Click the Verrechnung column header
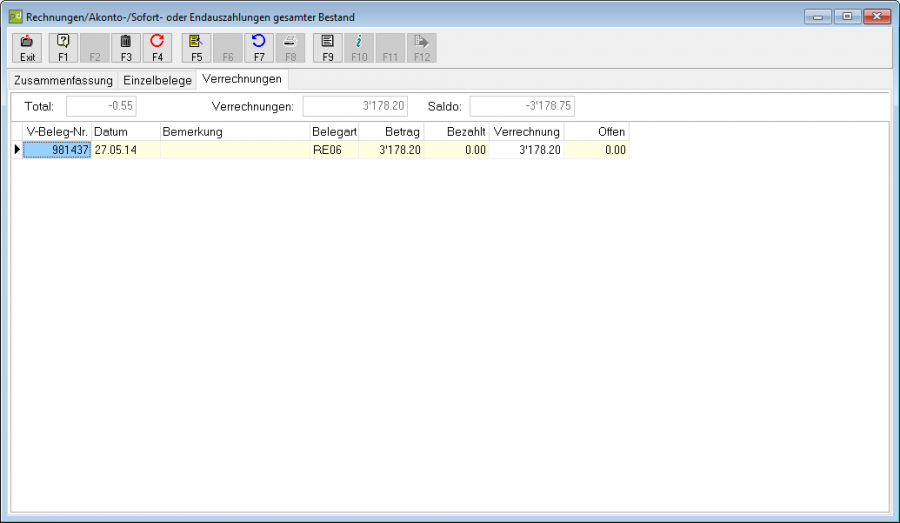The width and height of the screenshot is (900, 523). tap(526, 132)
